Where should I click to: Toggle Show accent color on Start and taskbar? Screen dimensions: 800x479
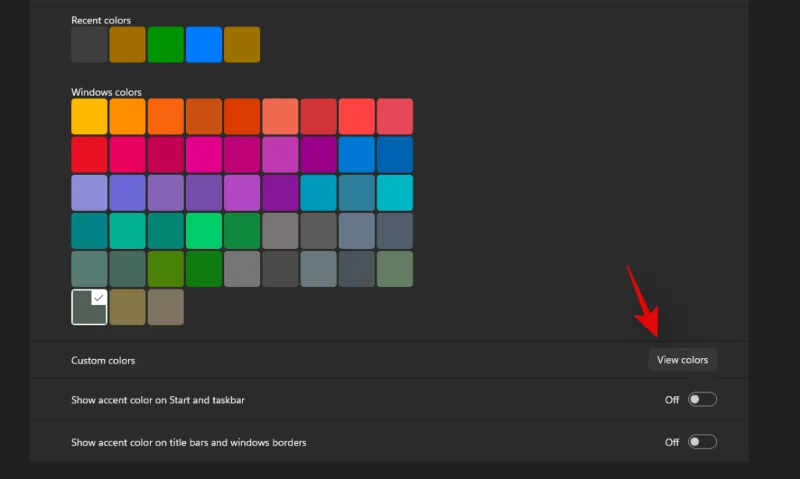click(702, 400)
